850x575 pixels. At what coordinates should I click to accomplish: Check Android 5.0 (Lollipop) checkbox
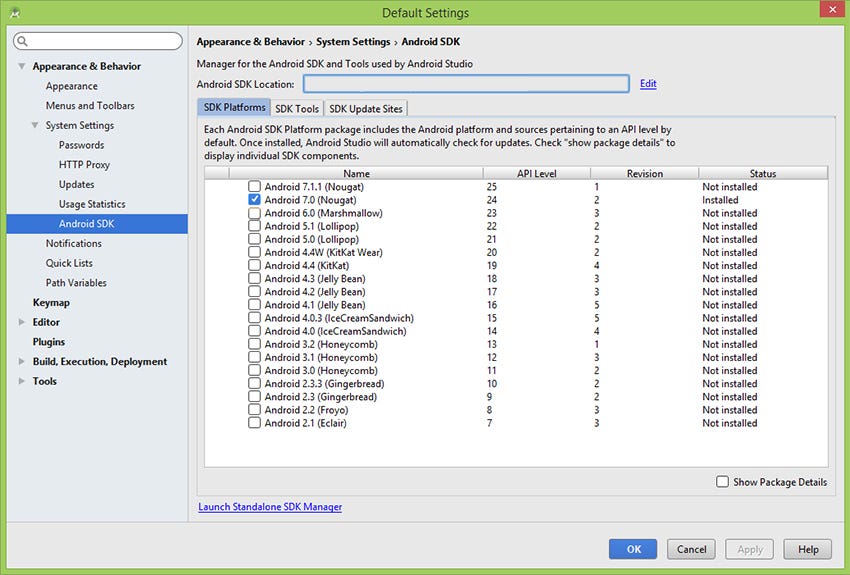coord(254,239)
